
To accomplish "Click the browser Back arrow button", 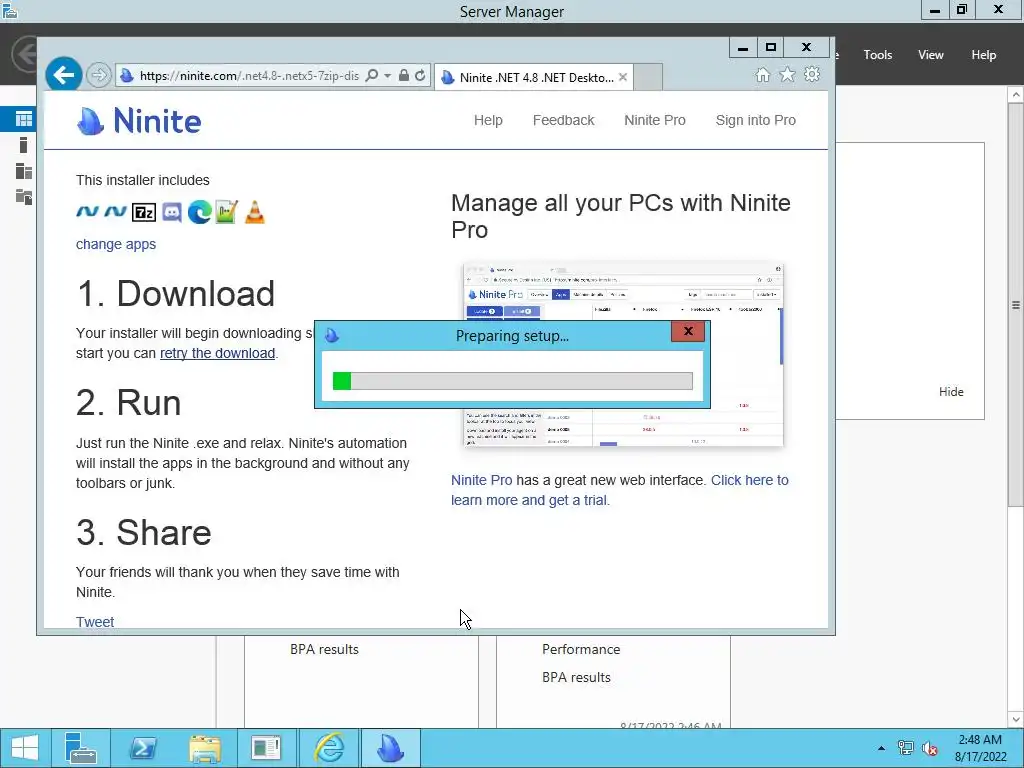I will (63, 76).
